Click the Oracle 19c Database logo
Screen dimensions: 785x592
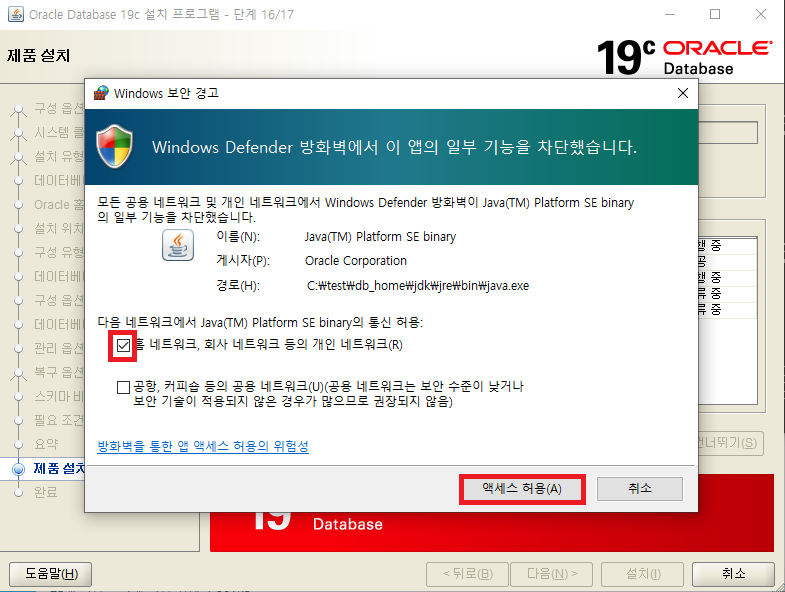point(684,57)
